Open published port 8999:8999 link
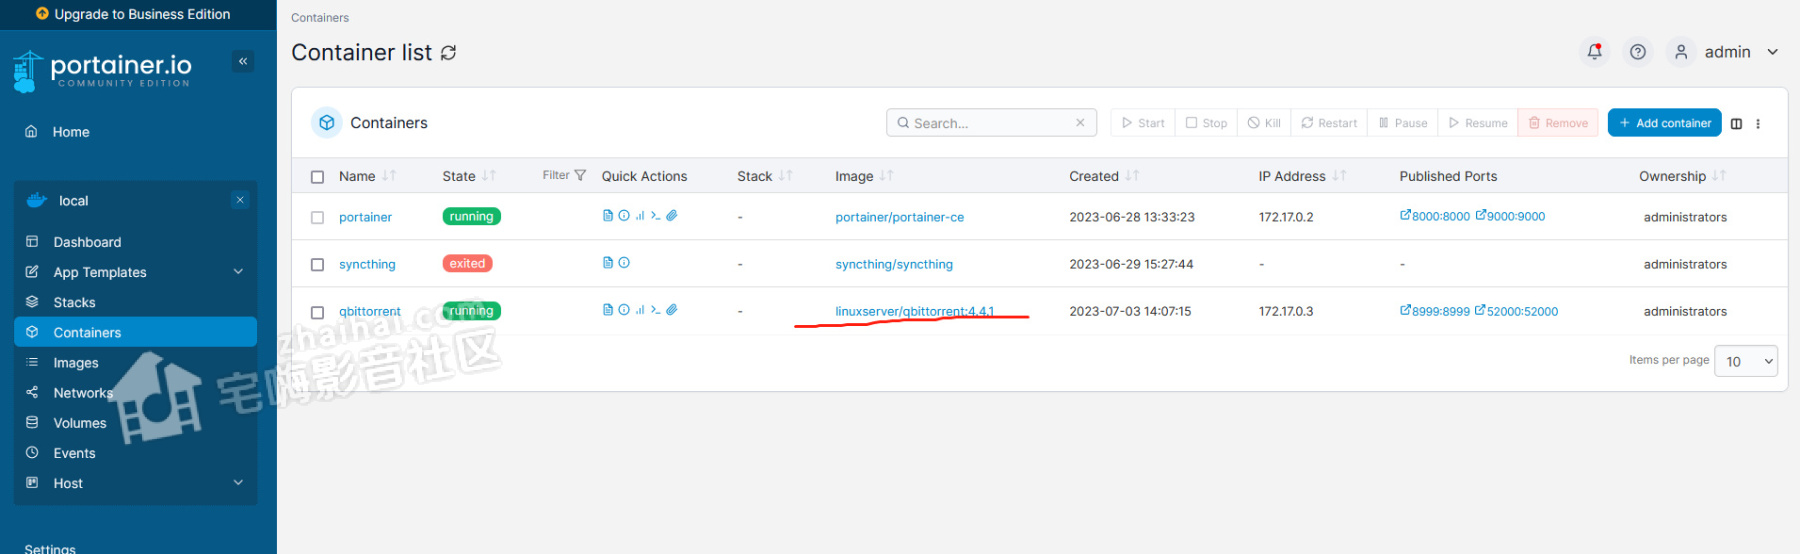Image resolution: width=1800 pixels, height=554 pixels. [x=1435, y=311]
